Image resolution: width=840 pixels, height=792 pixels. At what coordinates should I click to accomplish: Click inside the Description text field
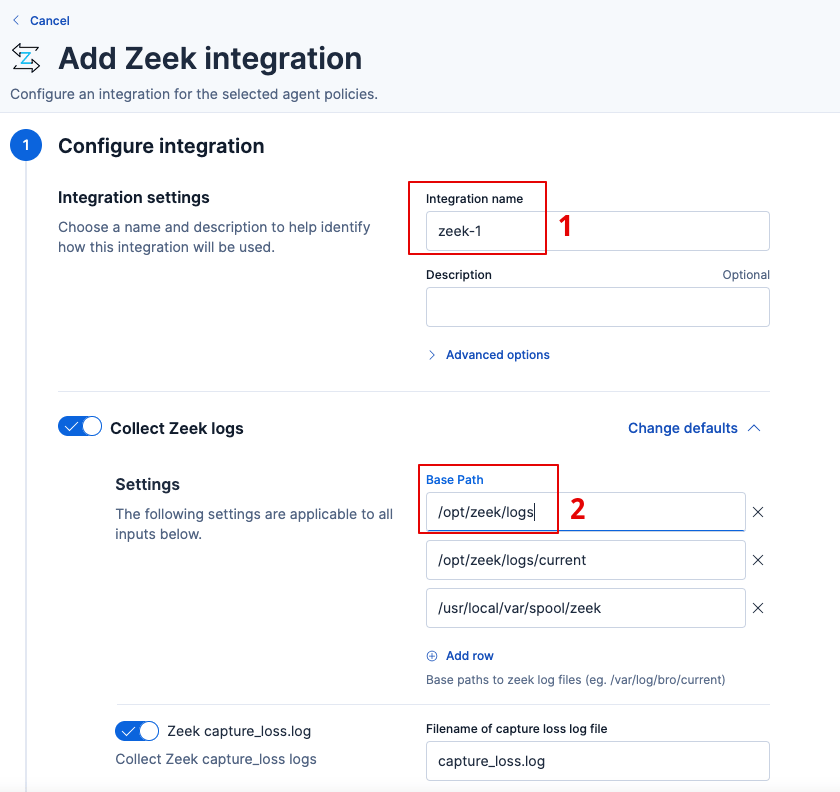(x=597, y=307)
